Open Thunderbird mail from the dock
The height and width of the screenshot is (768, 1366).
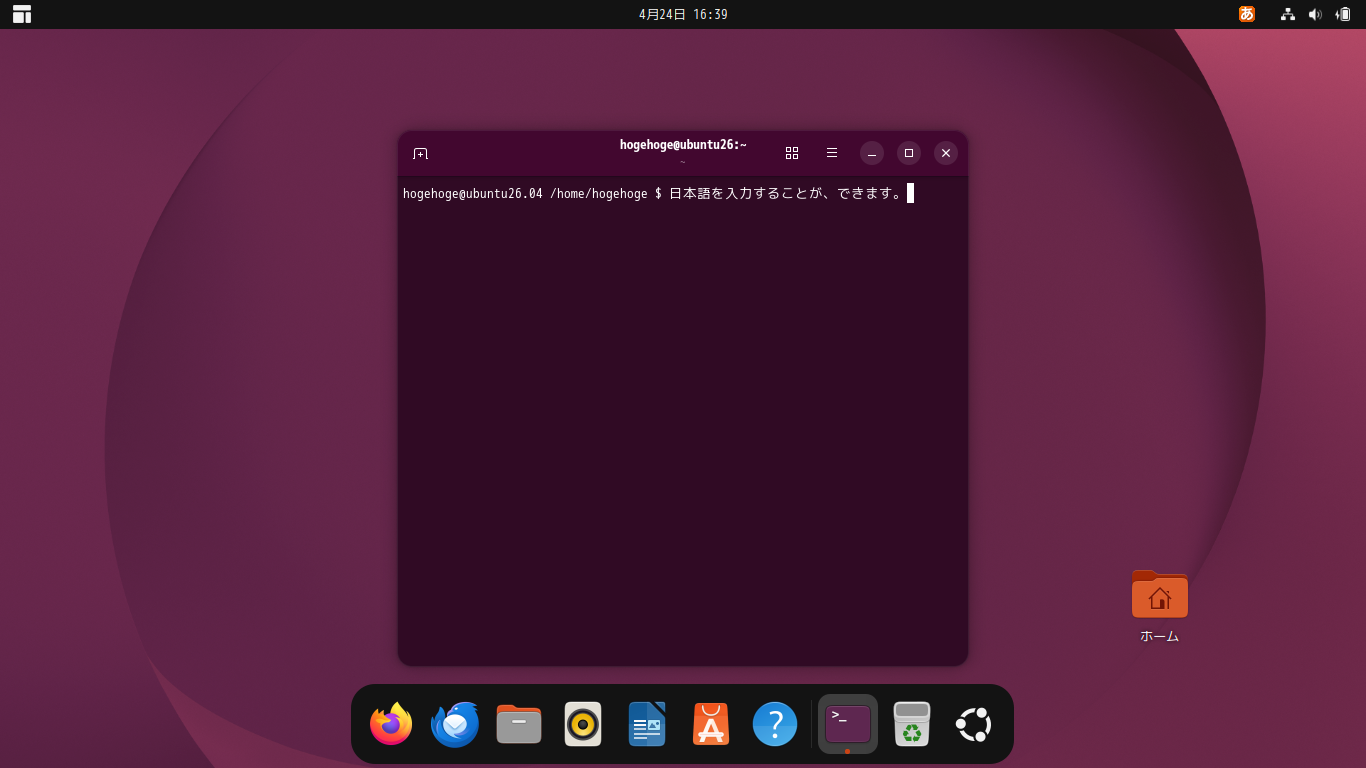pos(455,724)
